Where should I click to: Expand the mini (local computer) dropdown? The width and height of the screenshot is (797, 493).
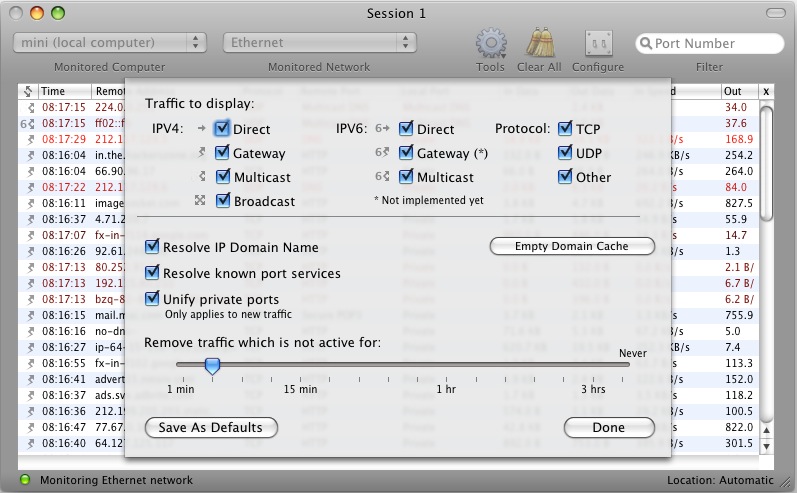(110, 43)
